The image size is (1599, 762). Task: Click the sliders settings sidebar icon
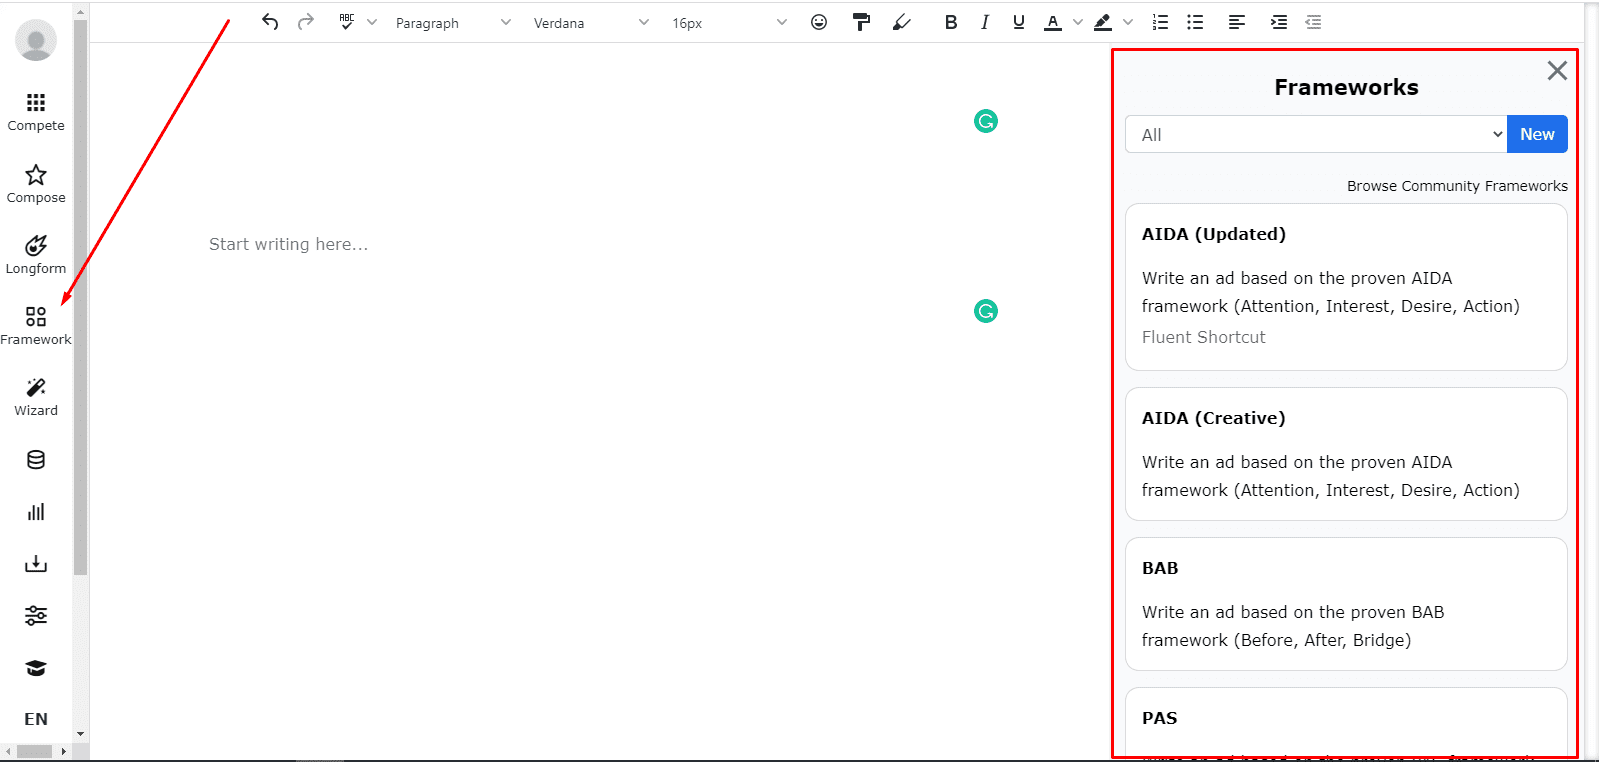(x=36, y=616)
